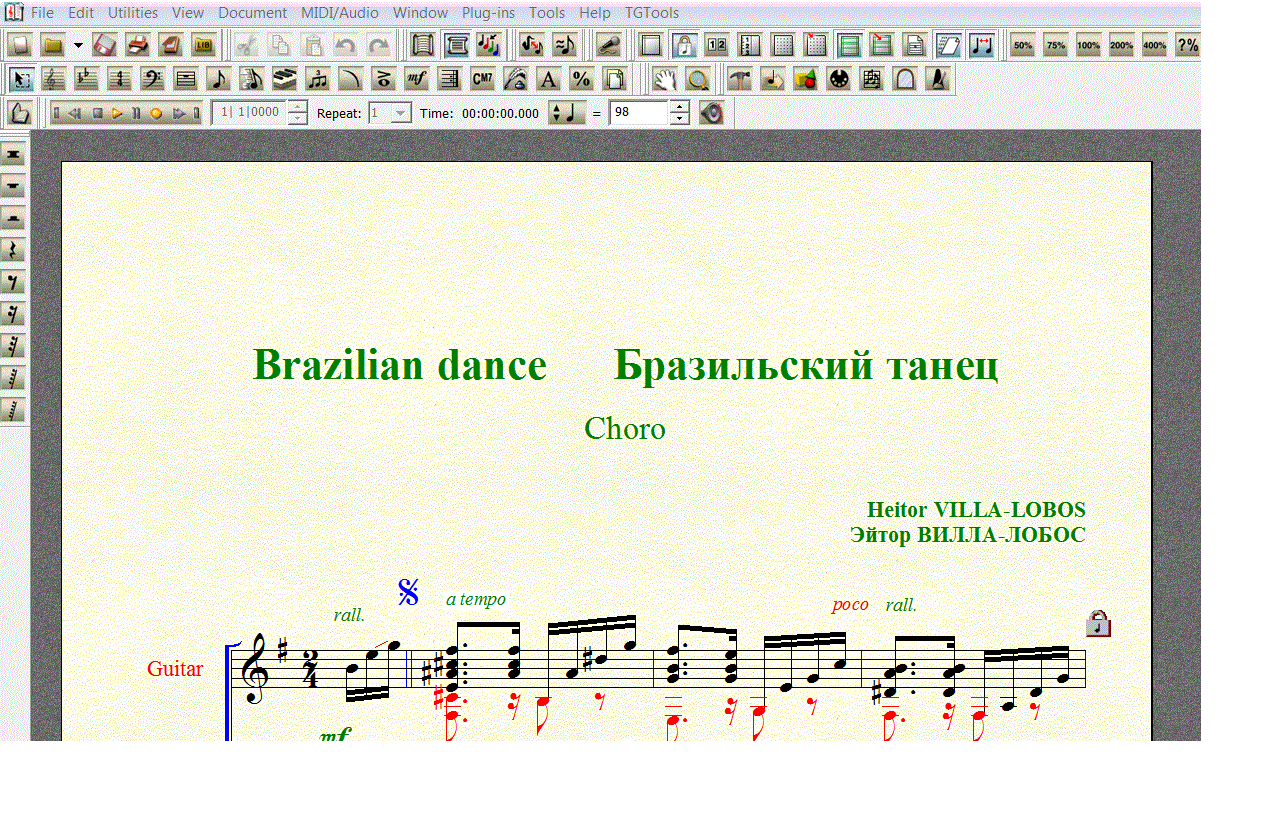Switch to Scroll View
This screenshot has height=817, width=1274.
pyautogui.click(x=423, y=45)
